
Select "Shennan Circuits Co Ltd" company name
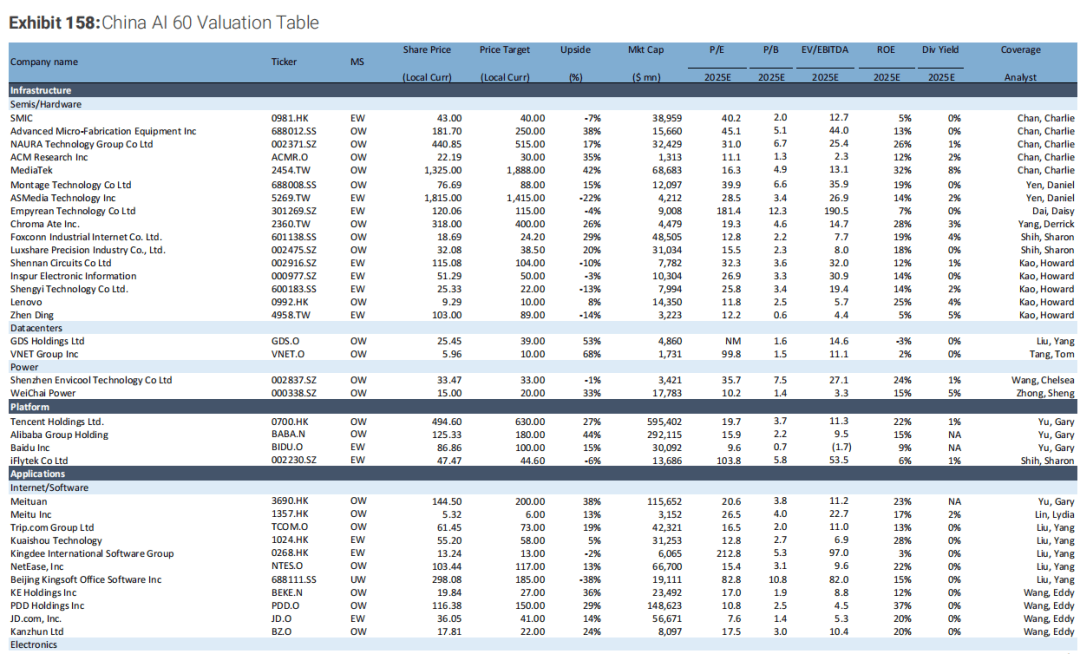[61, 263]
